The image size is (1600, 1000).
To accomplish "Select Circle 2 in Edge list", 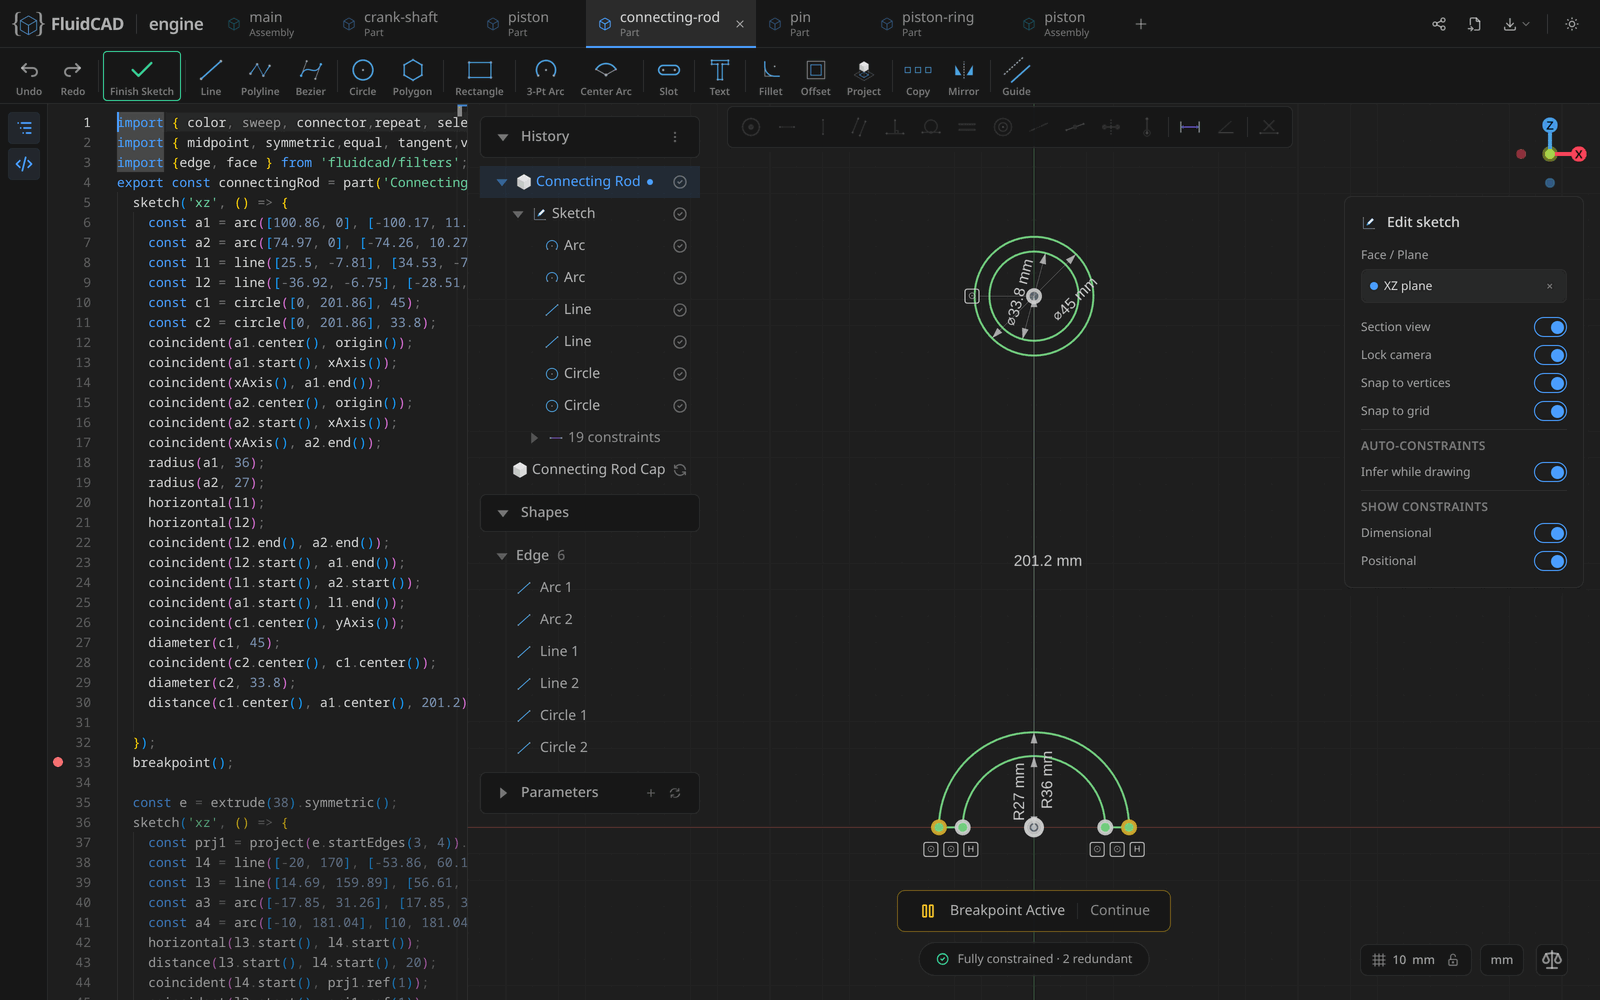I will coord(563,748).
